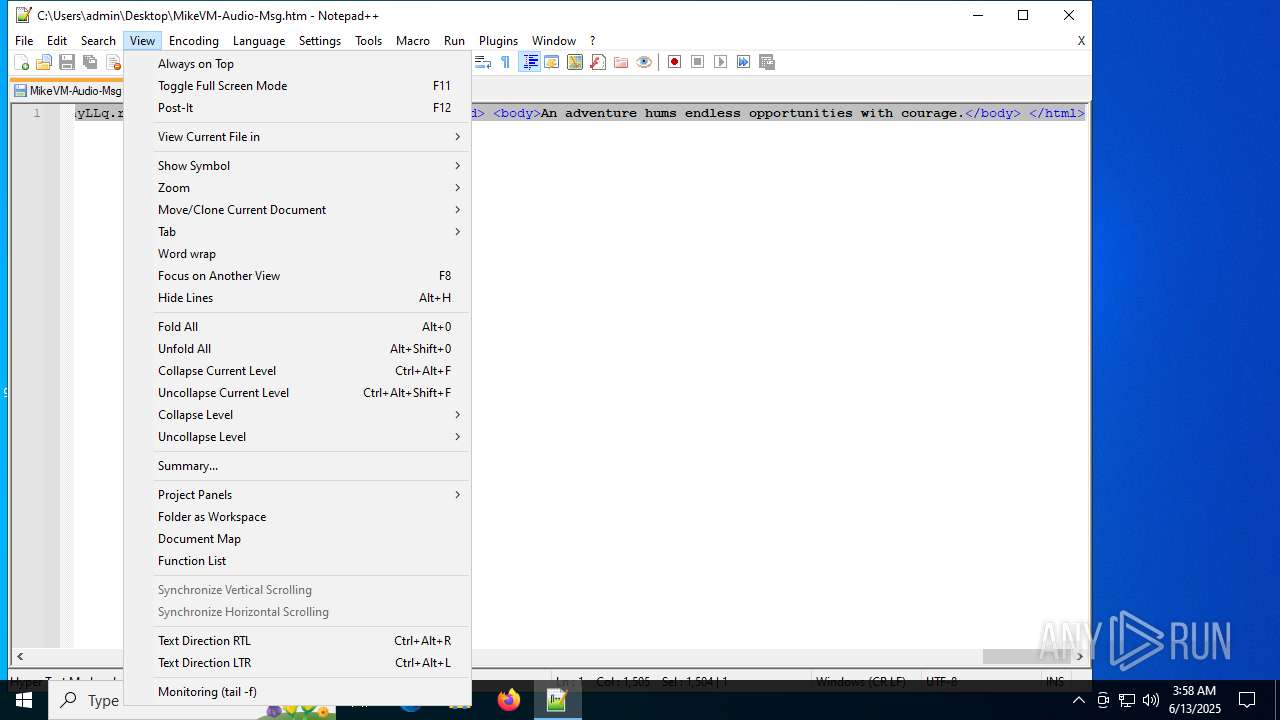Click the Folder as Workspace toolbar icon
The width and height of the screenshot is (1280, 720).
(620, 62)
